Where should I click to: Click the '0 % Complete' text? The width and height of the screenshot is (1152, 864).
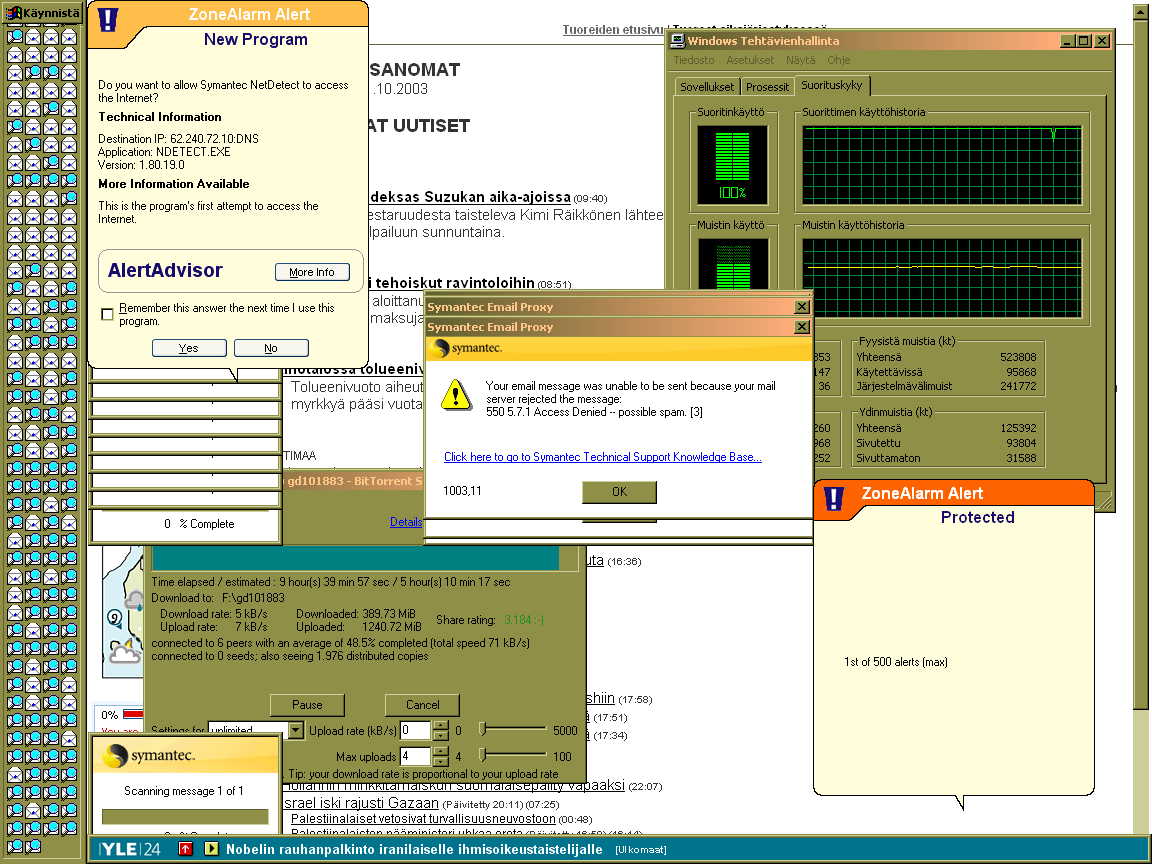point(199,524)
